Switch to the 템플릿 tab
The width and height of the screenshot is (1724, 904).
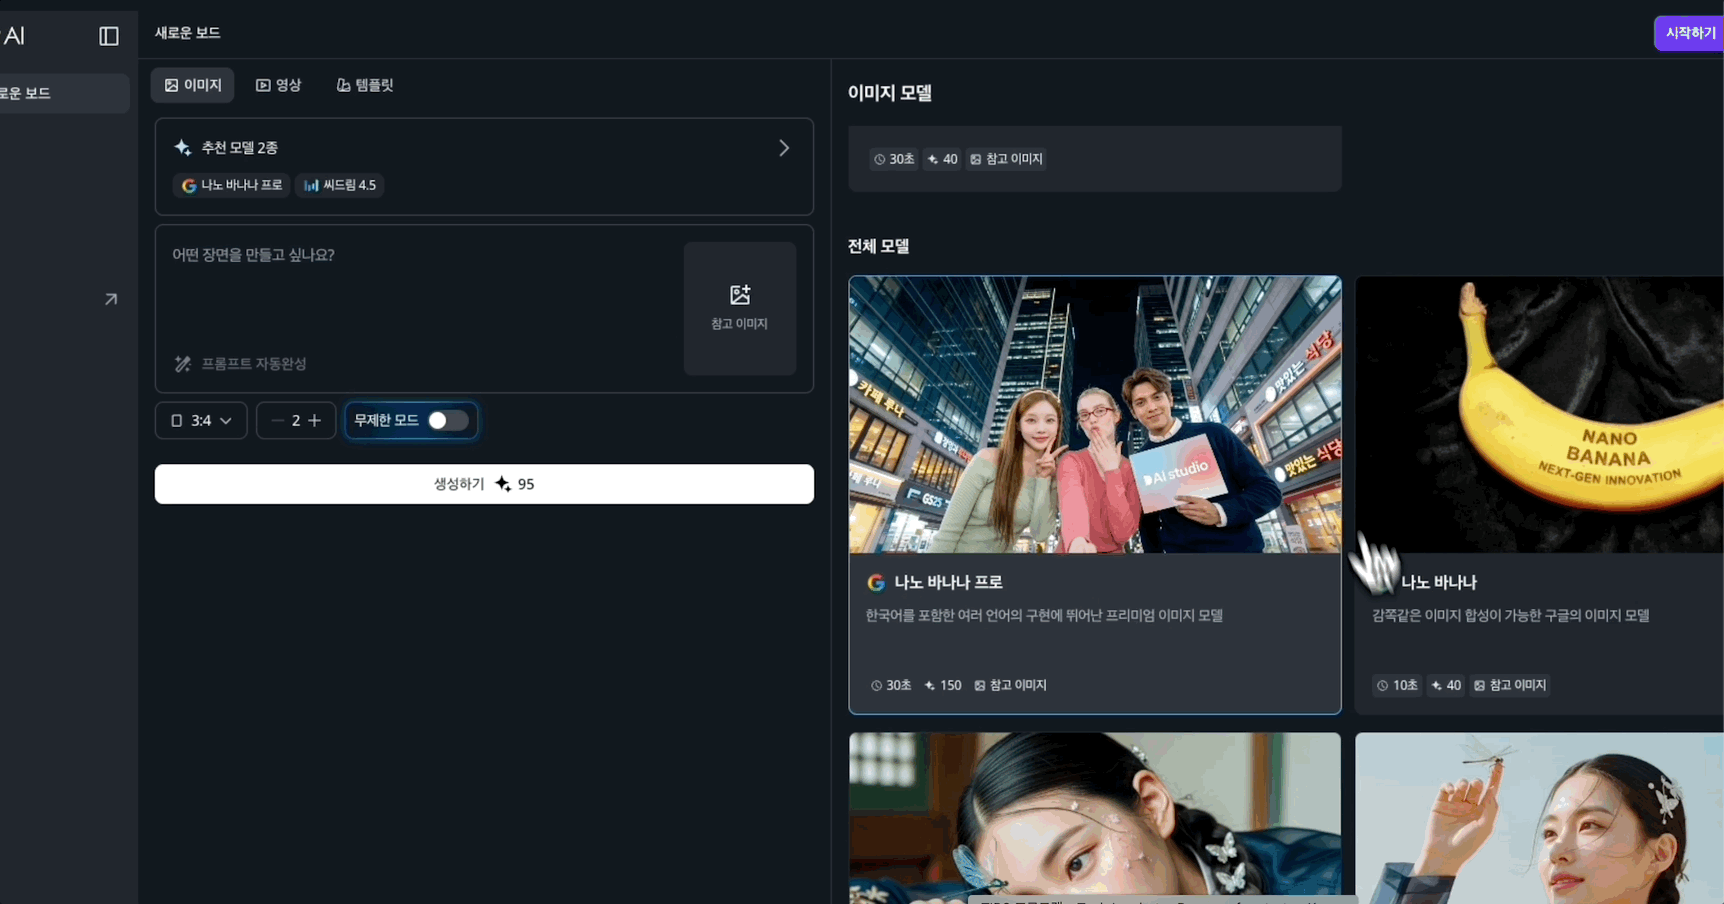pos(365,85)
